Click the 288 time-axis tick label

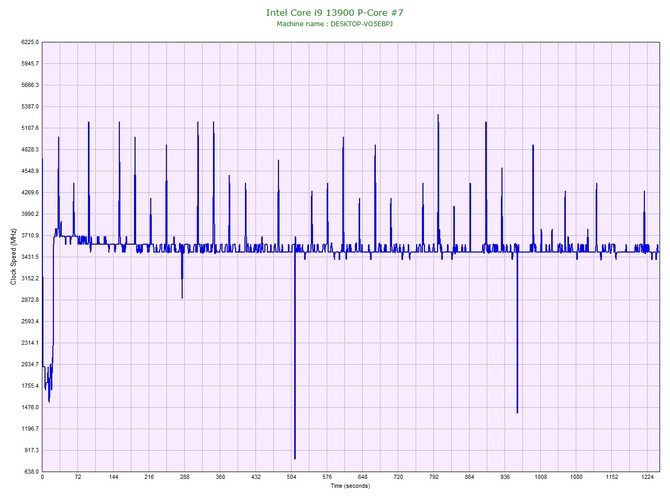point(185,477)
